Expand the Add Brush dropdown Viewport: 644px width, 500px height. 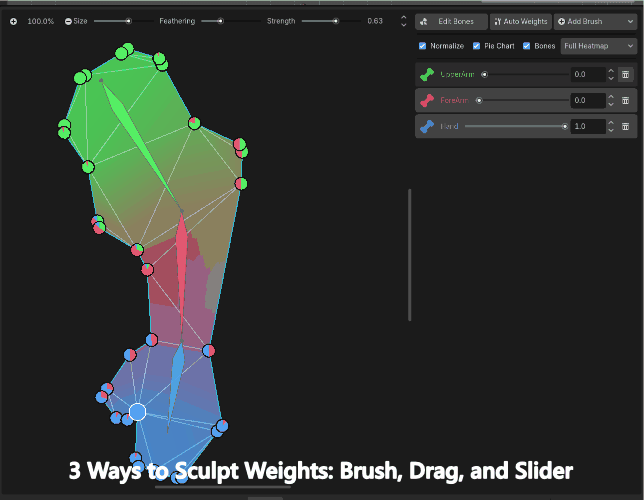(596, 21)
